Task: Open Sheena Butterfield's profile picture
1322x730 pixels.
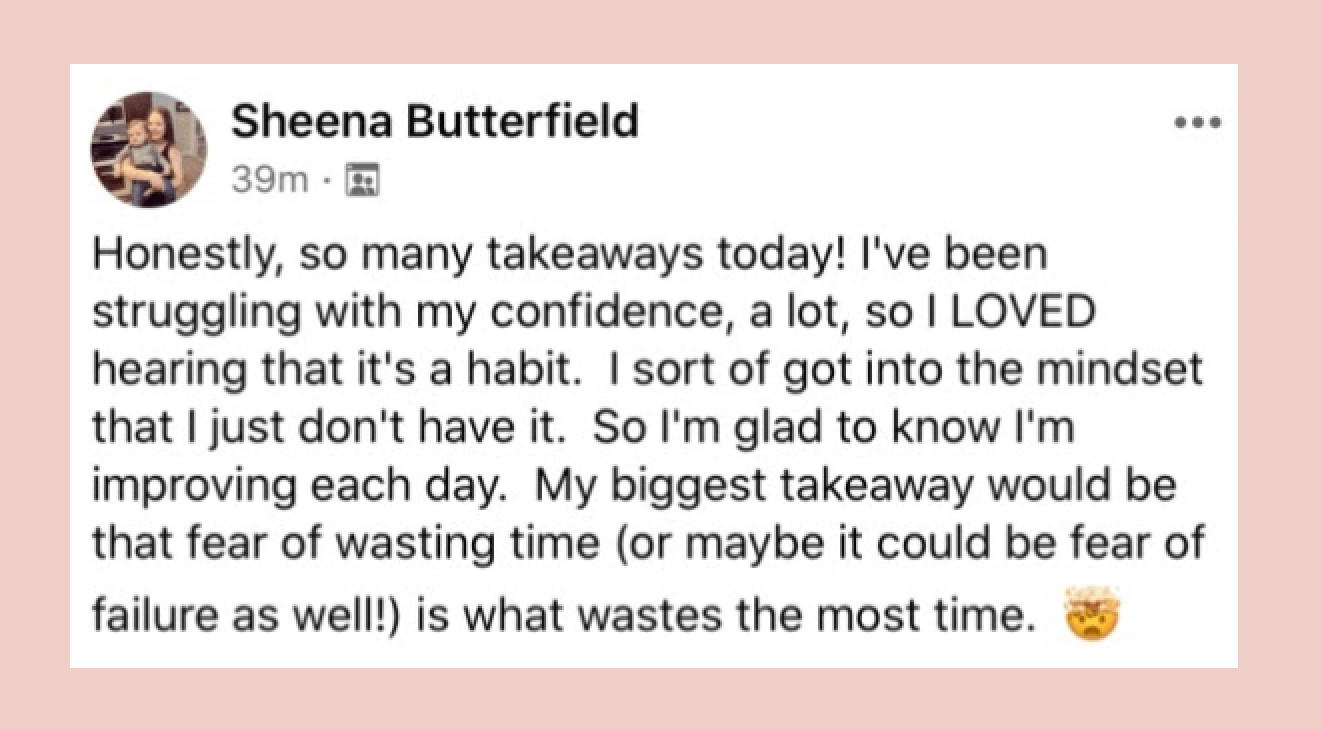Action: (x=150, y=149)
